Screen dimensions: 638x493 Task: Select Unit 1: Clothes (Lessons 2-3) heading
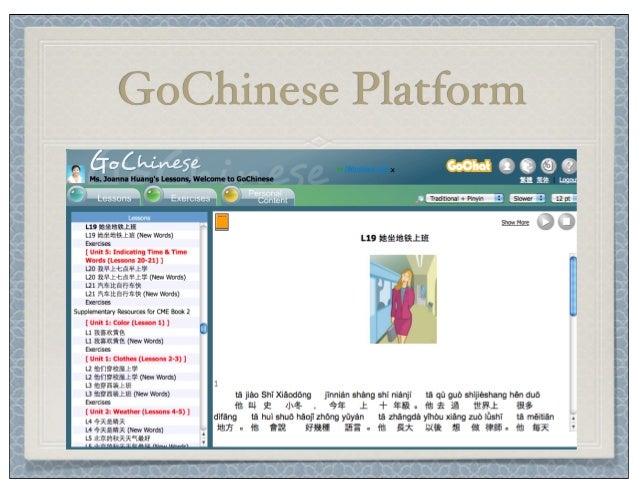[136, 359]
